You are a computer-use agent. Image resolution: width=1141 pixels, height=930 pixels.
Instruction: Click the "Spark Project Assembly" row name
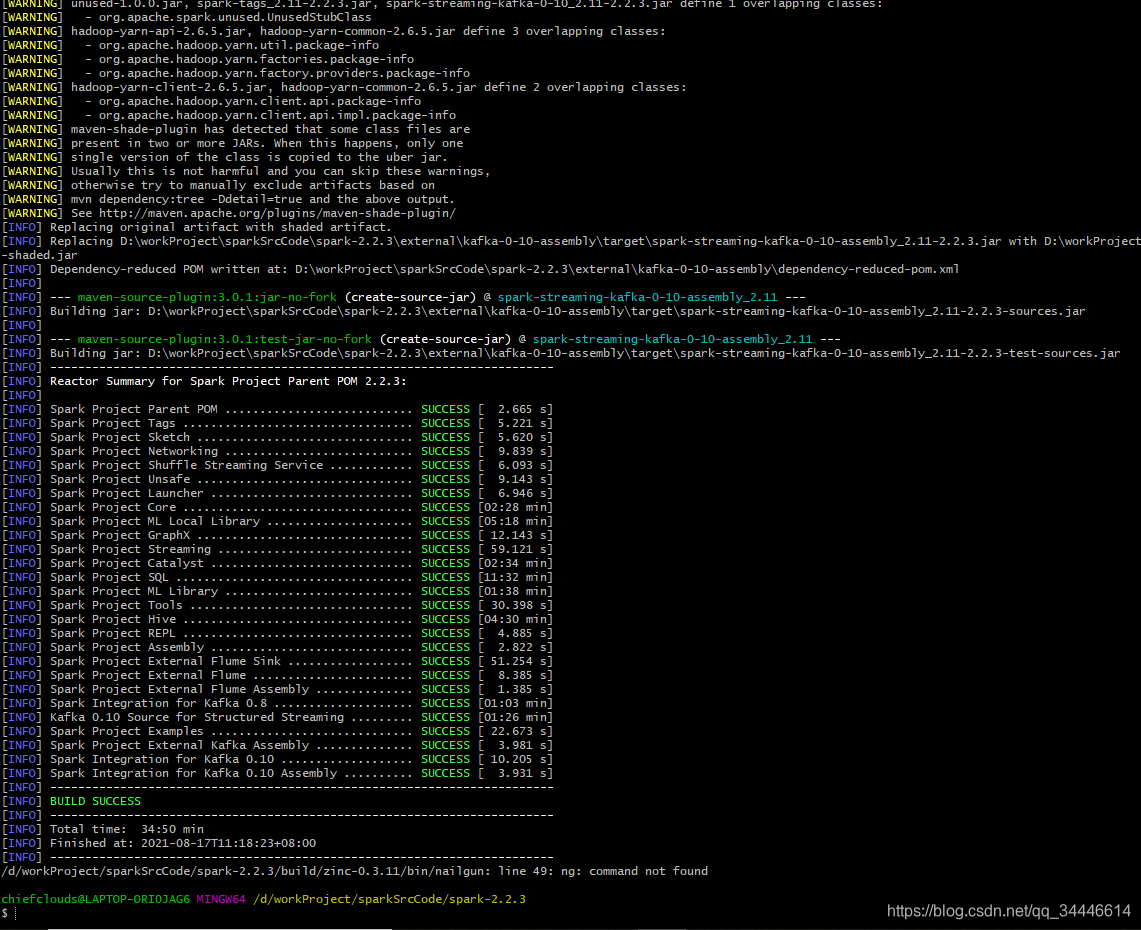pyautogui.click(x=127, y=647)
